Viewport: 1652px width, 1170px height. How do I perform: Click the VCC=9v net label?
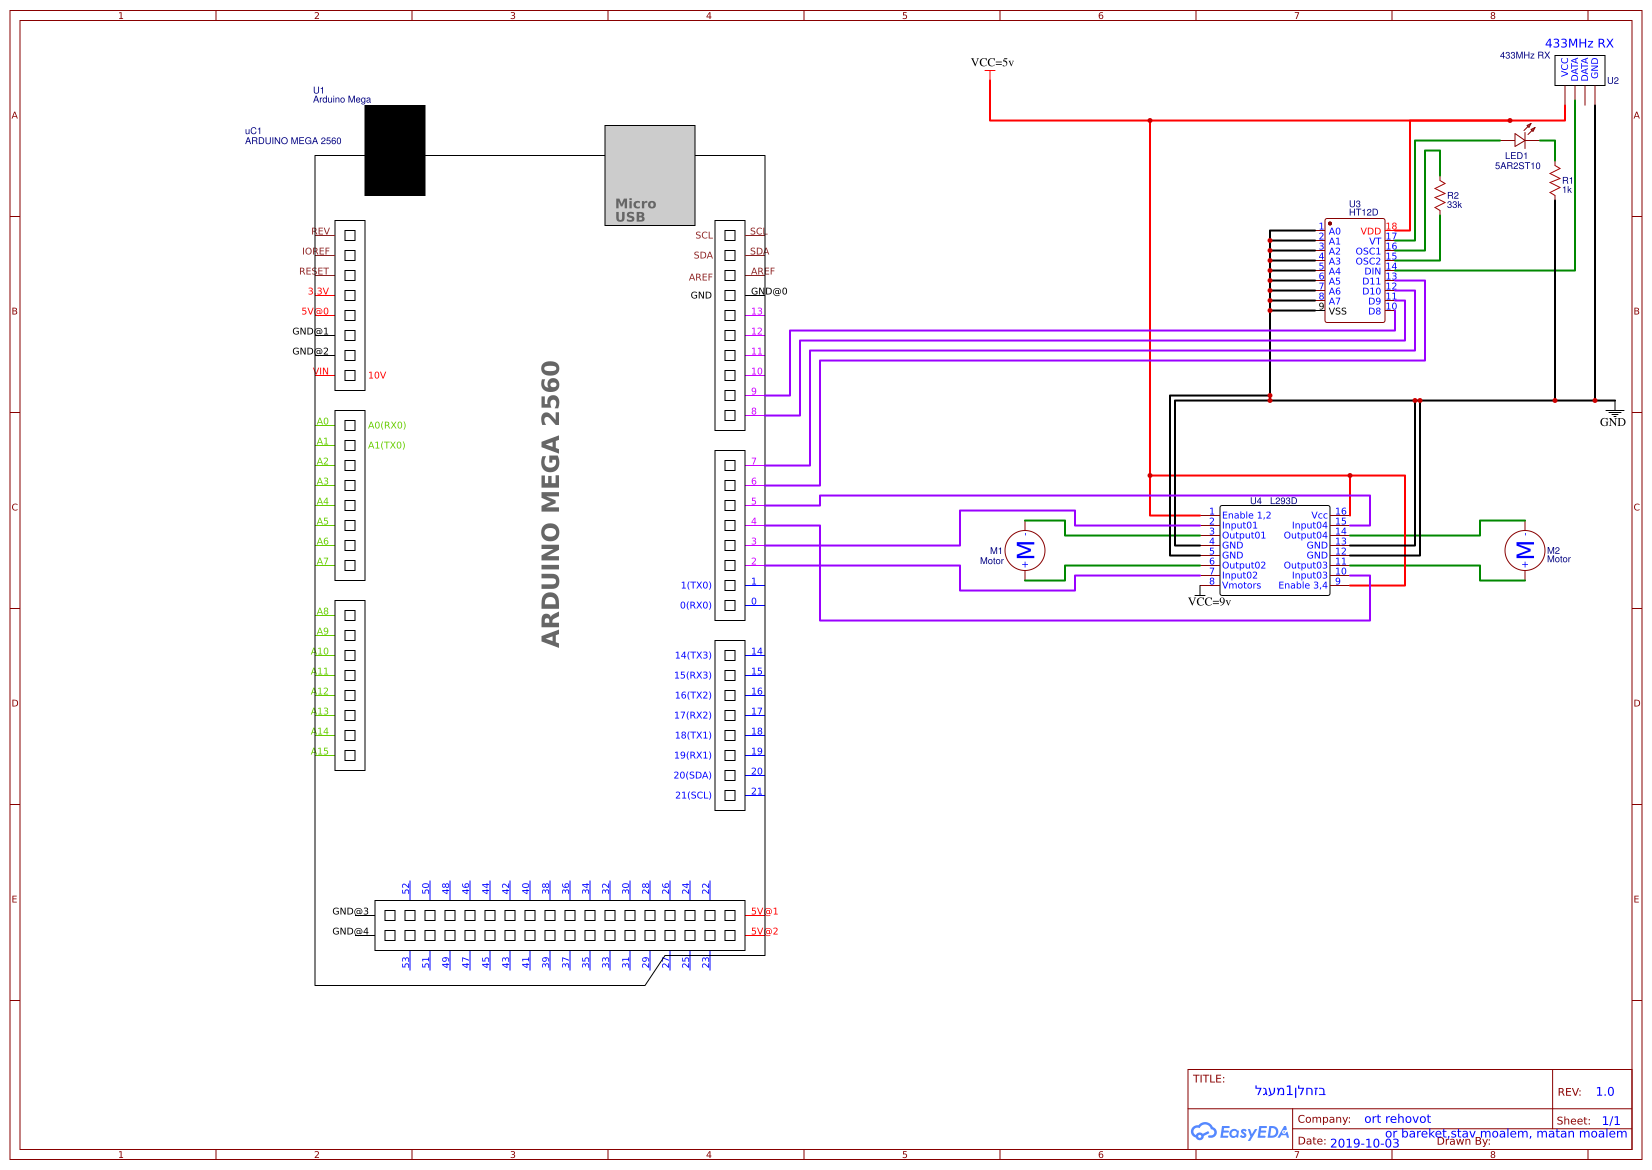(x=1210, y=603)
